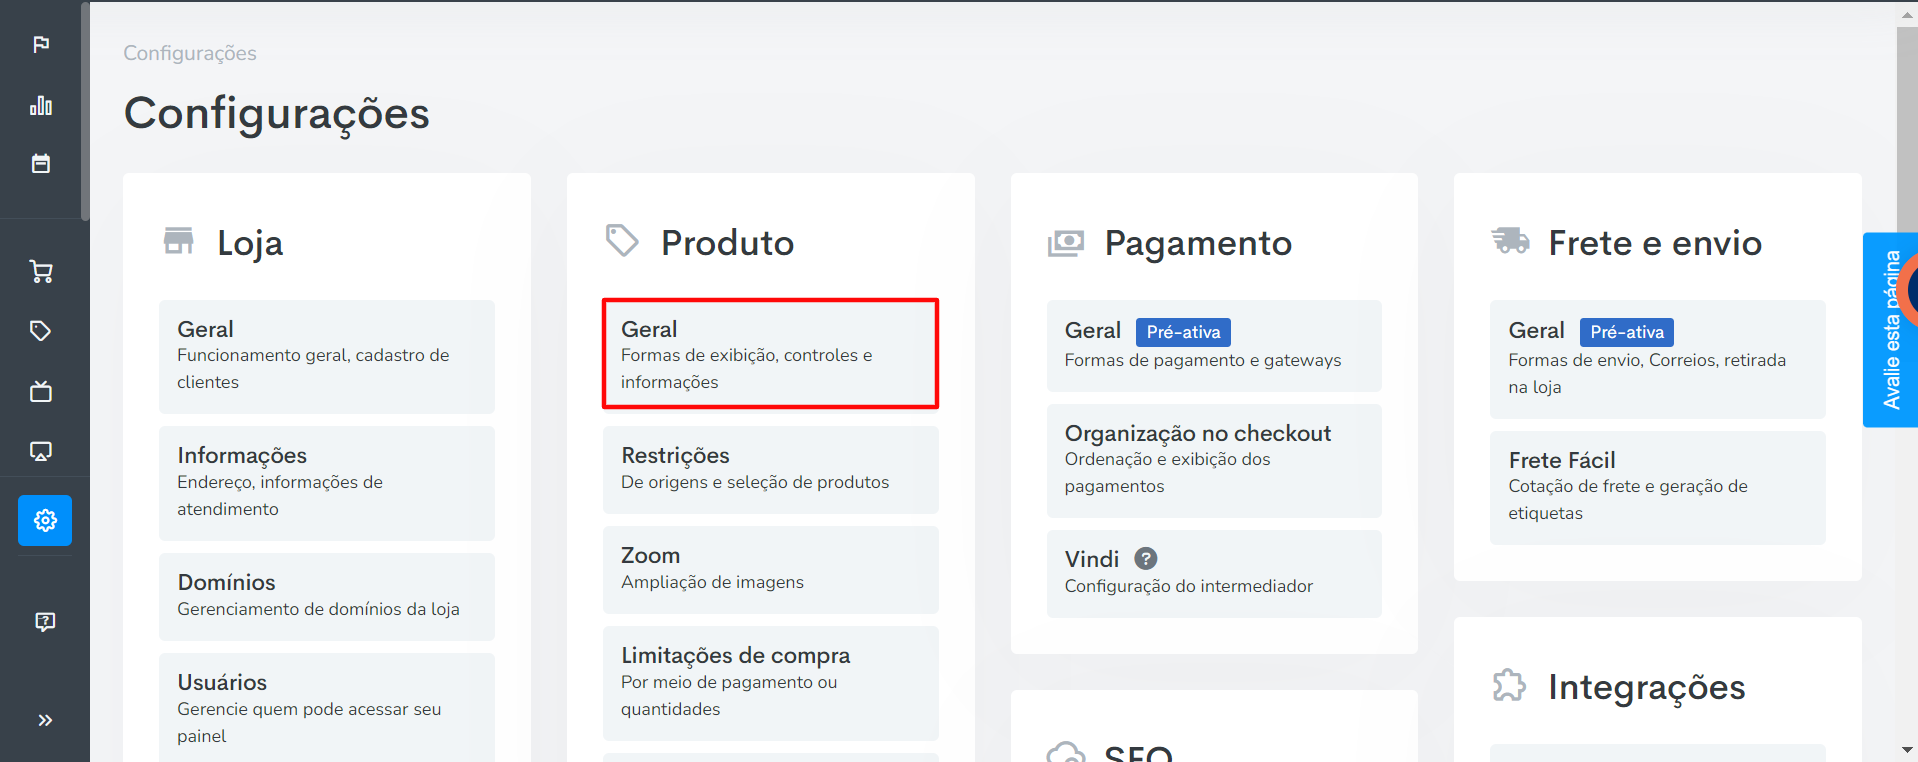Viewport: 1918px width, 762px height.
Task: Click the page scrollbar down arrow
Action: coord(1907,750)
